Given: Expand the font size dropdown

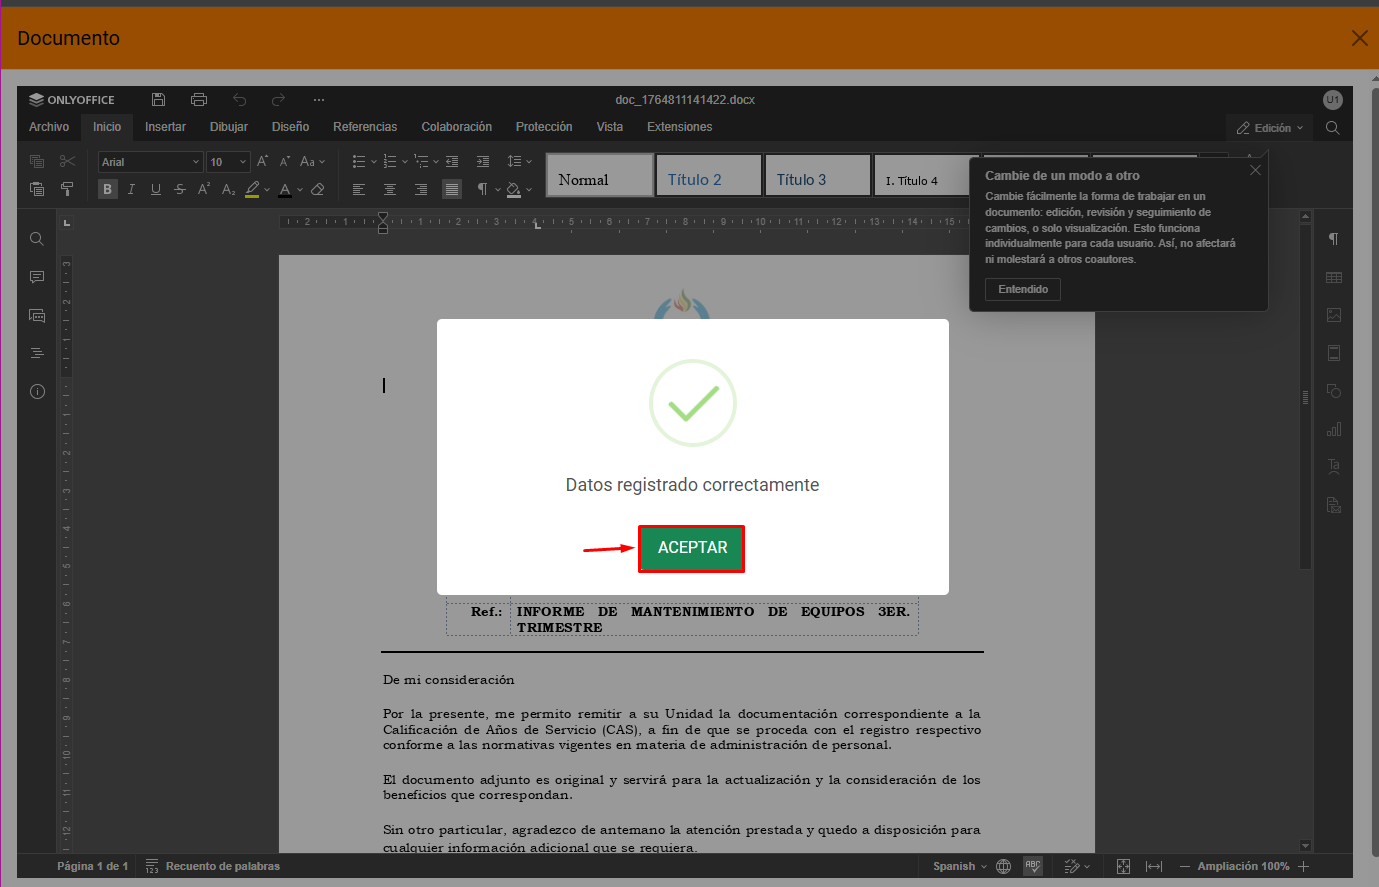Looking at the screenshot, I should click(242, 162).
